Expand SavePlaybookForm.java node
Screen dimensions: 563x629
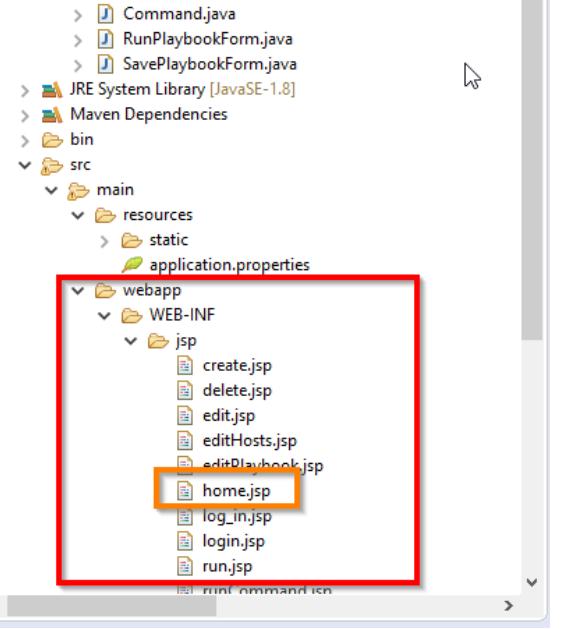point(78,65)
